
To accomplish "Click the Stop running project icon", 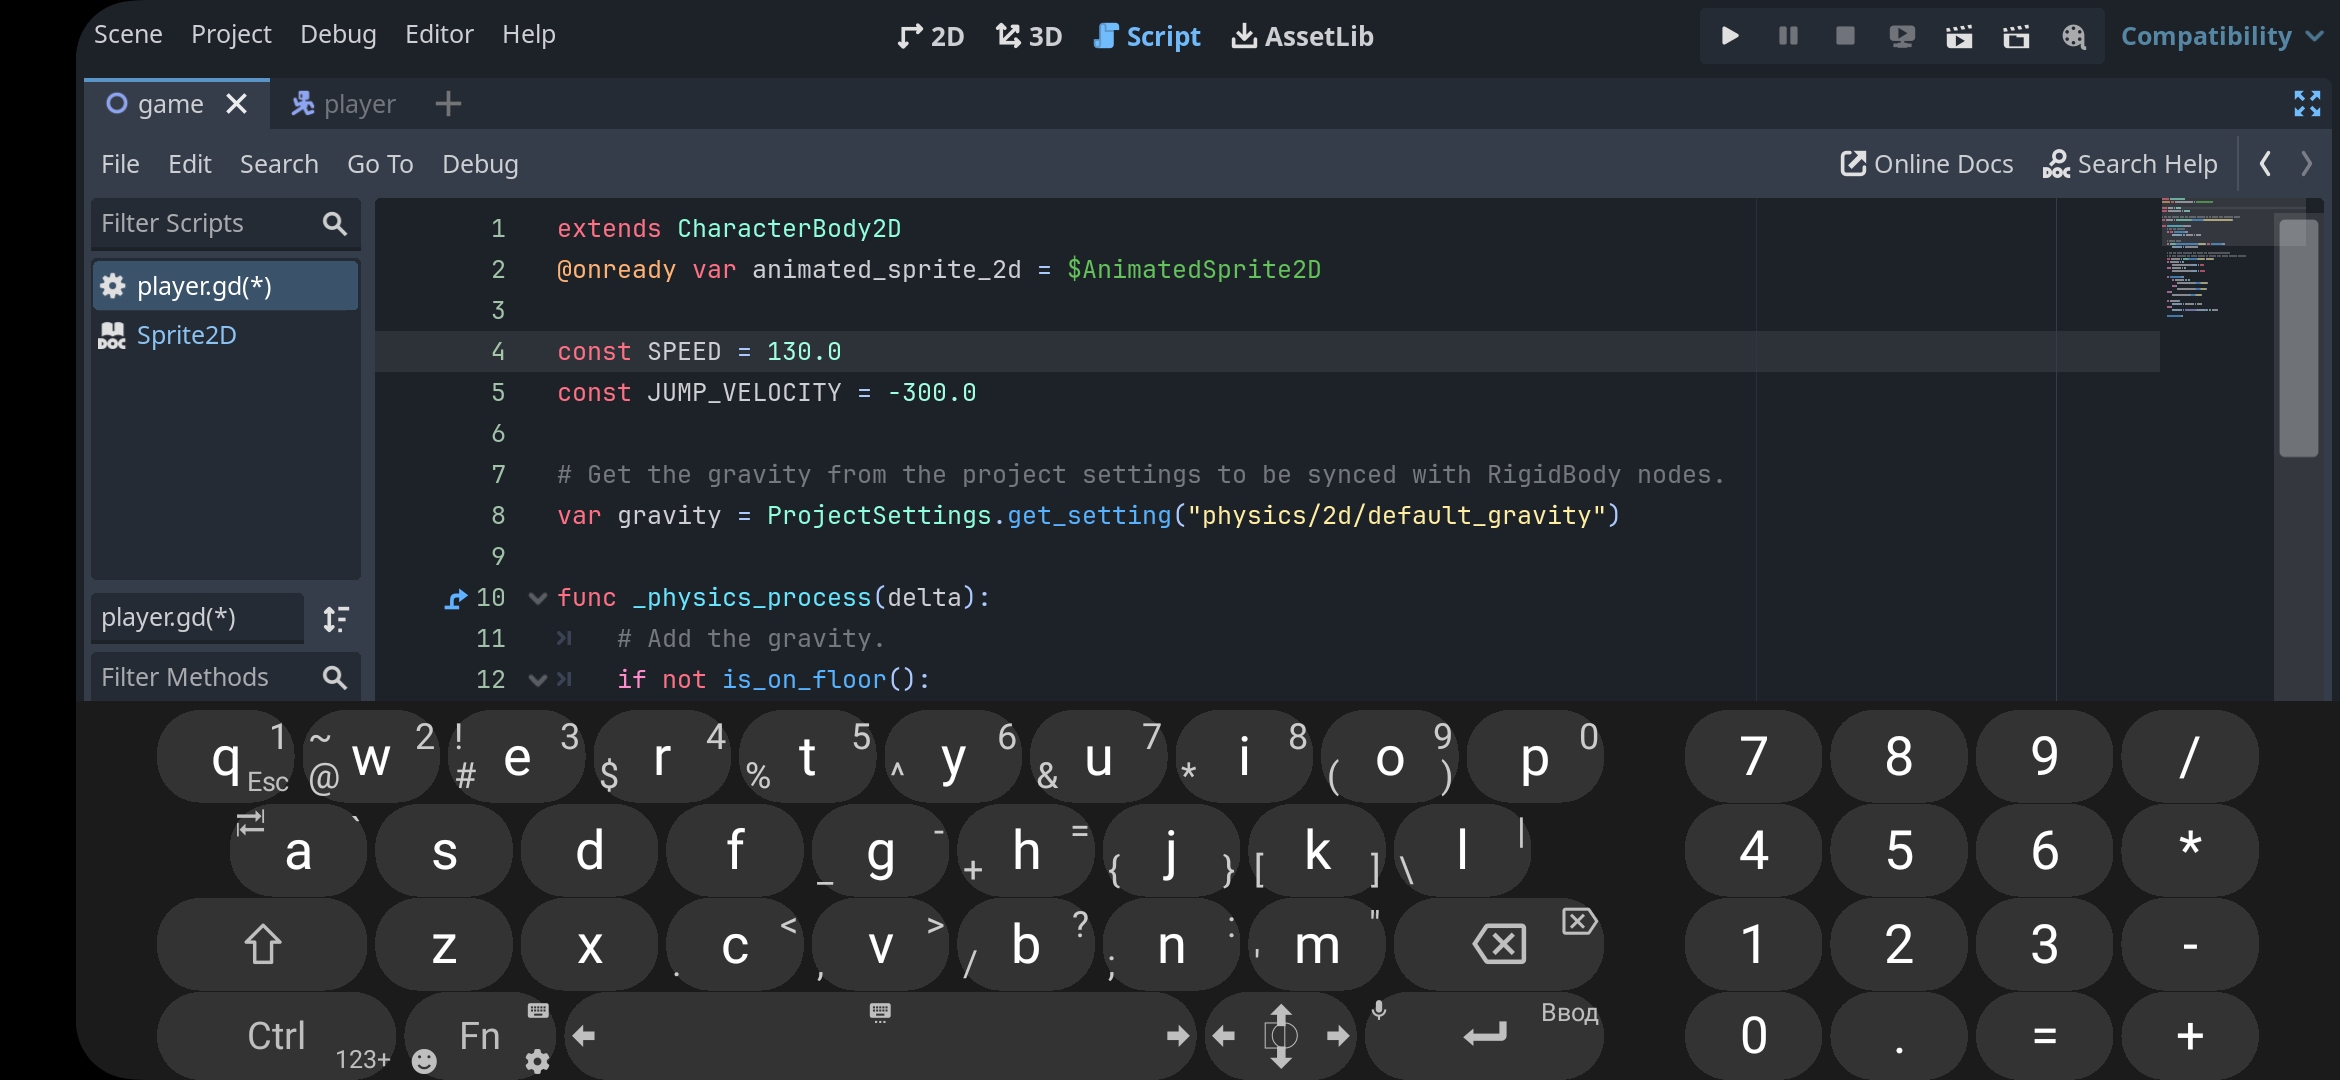I will pyautogui.click(x=1845, y=36).
